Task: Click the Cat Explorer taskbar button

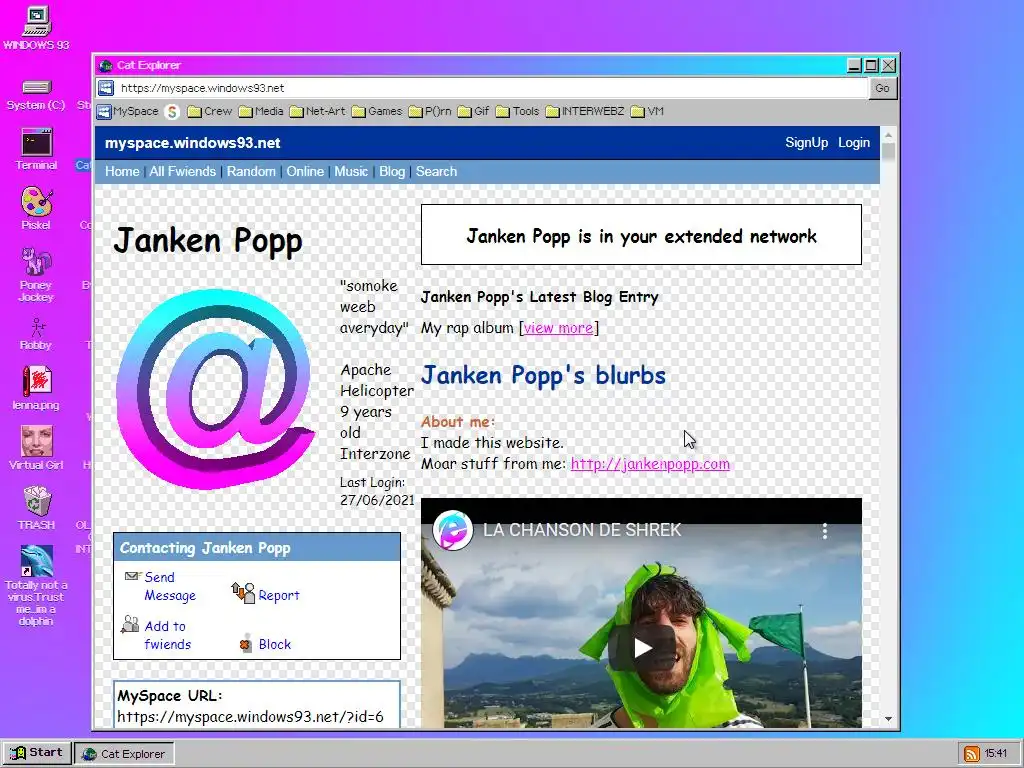Action: coord(124,754)
